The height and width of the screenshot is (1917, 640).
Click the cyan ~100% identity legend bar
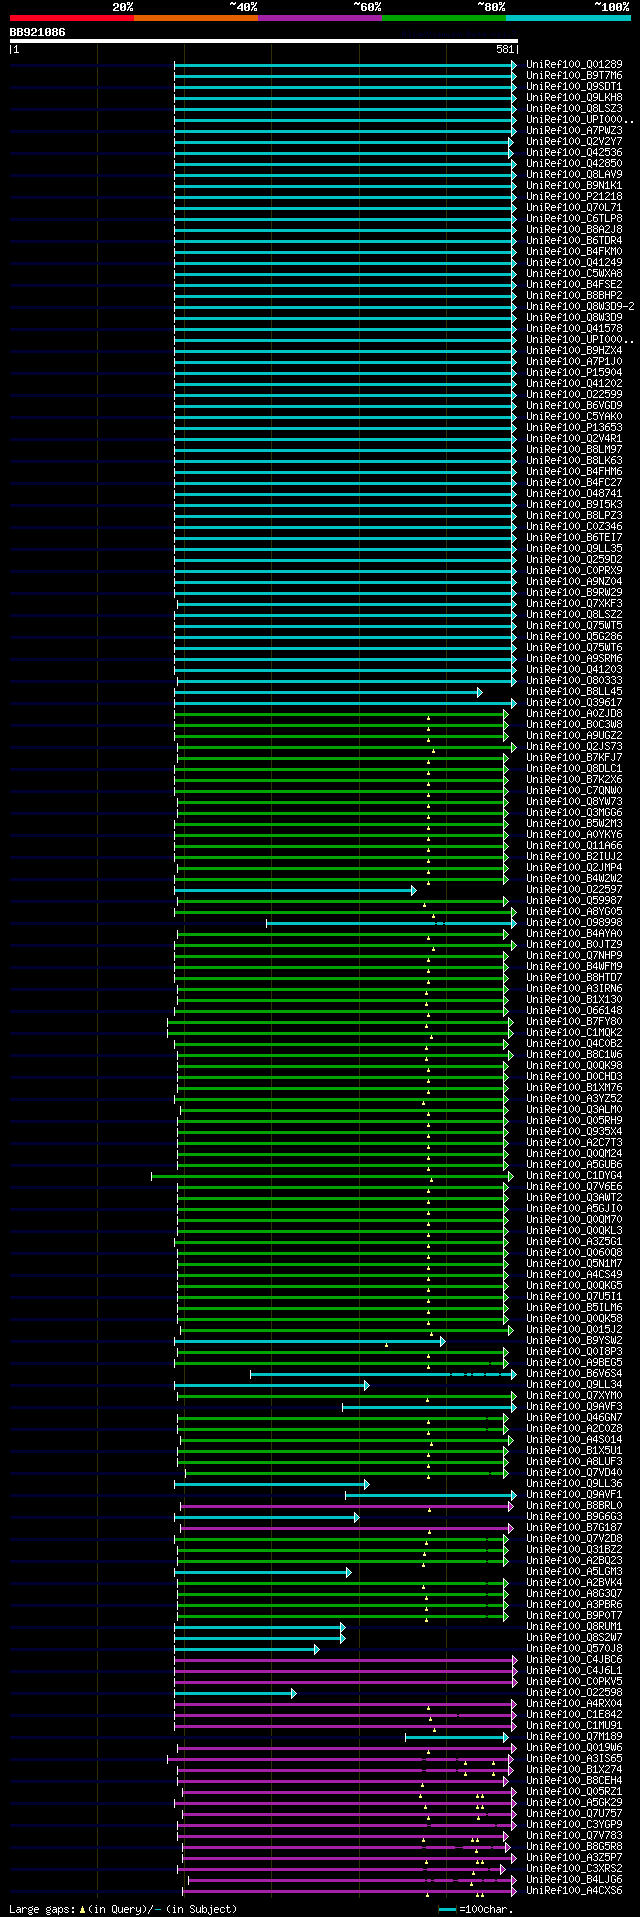[x=568, y=18]
